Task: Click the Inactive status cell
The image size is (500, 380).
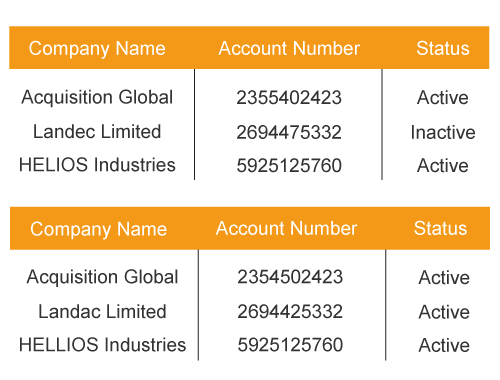Action: (443, 132)
